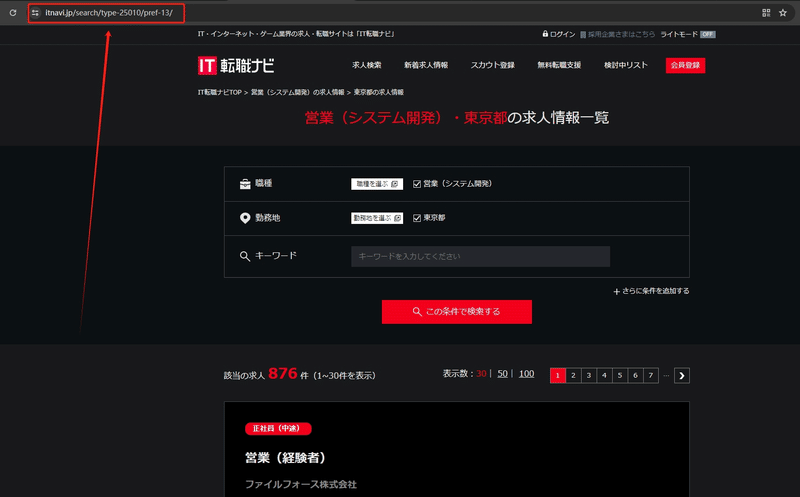Click the magnifier icon next to キーワード
Screen dimensions: 800x497
click(x=245, y=256)
